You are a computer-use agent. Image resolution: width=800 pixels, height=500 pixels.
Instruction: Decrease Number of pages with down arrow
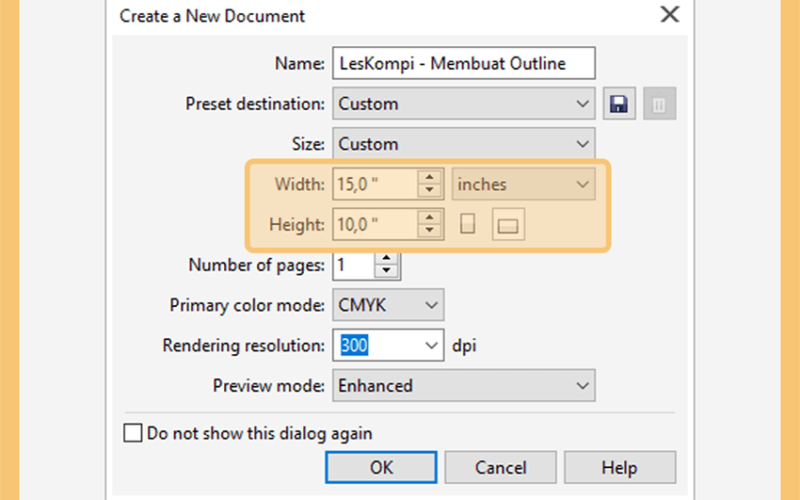(387, 271)
